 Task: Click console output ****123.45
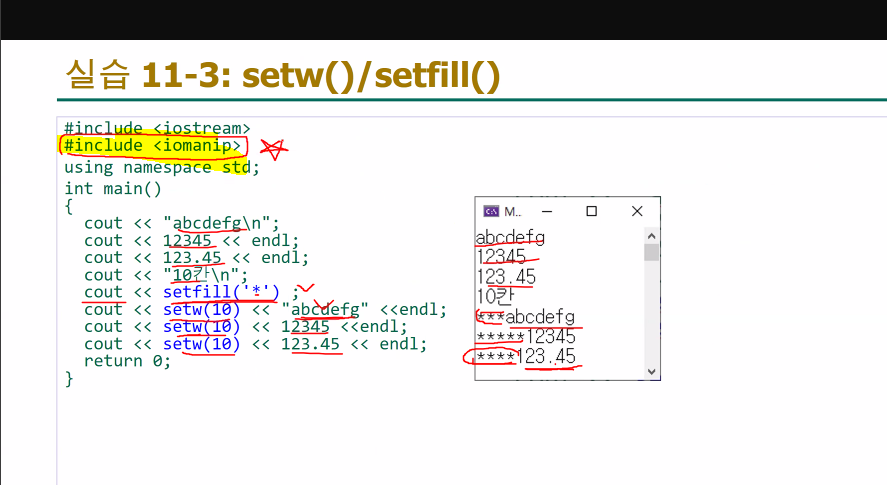(x=526, y=357)
